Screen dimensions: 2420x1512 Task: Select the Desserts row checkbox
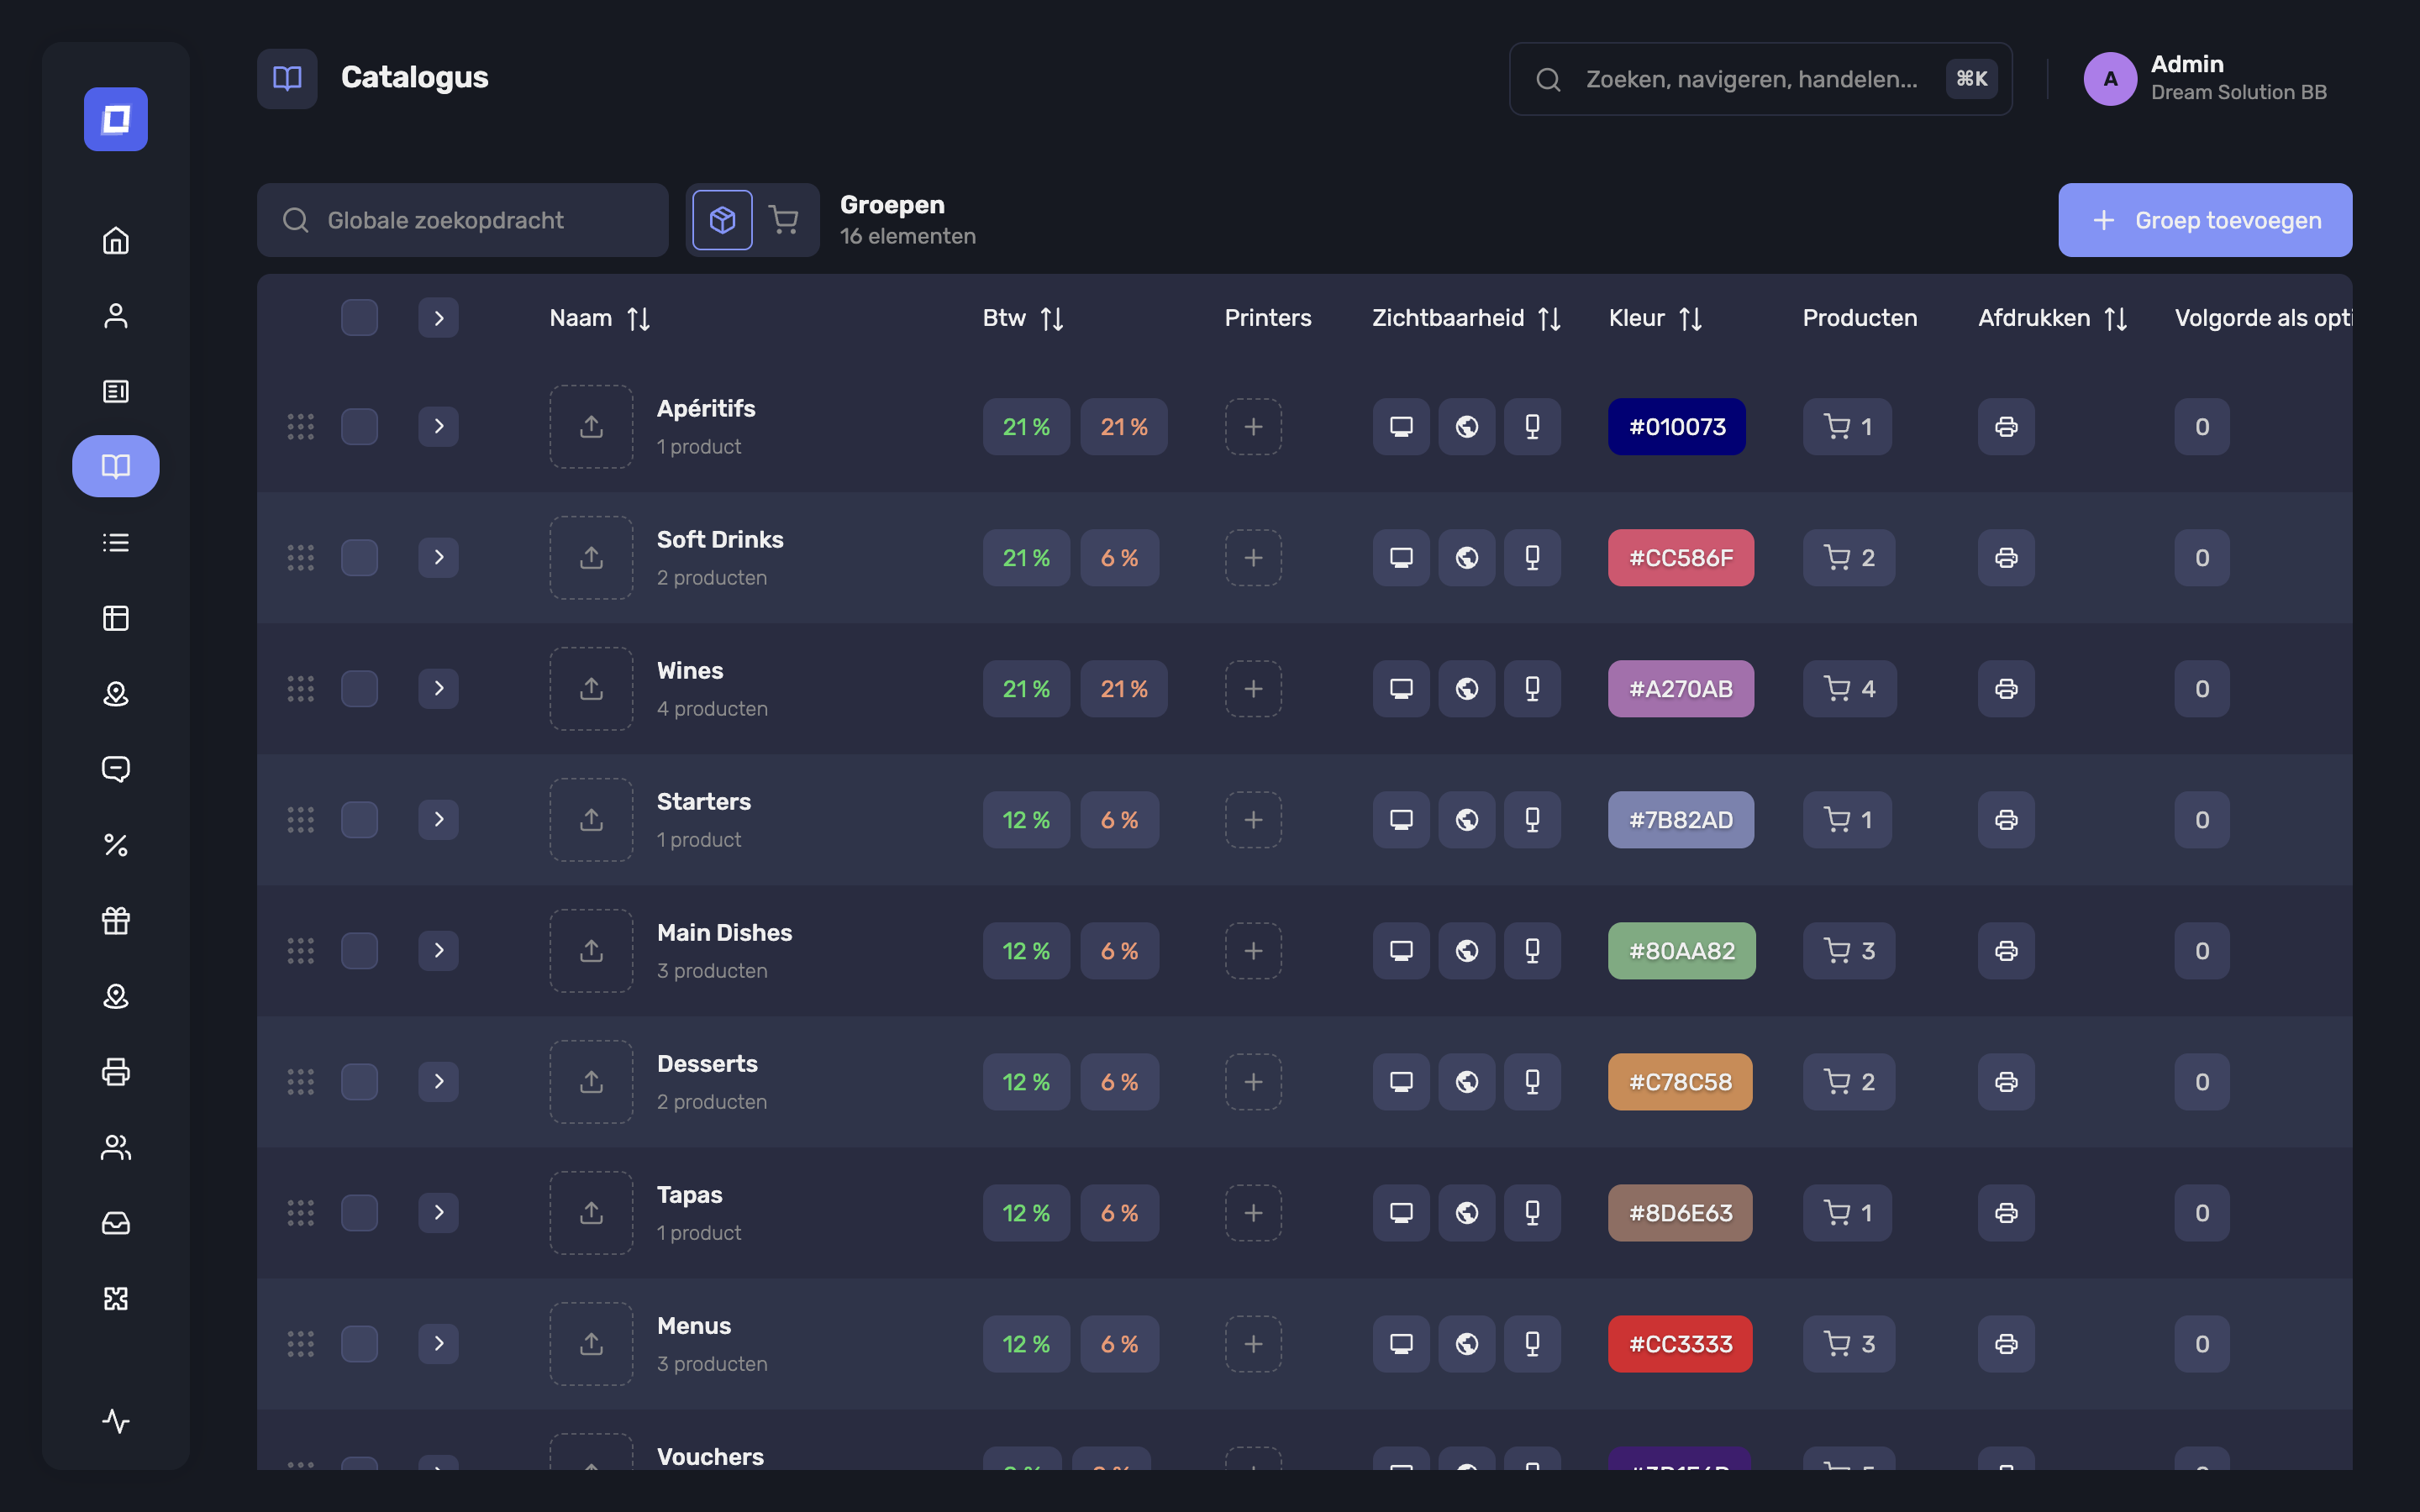pos(359,1082)
